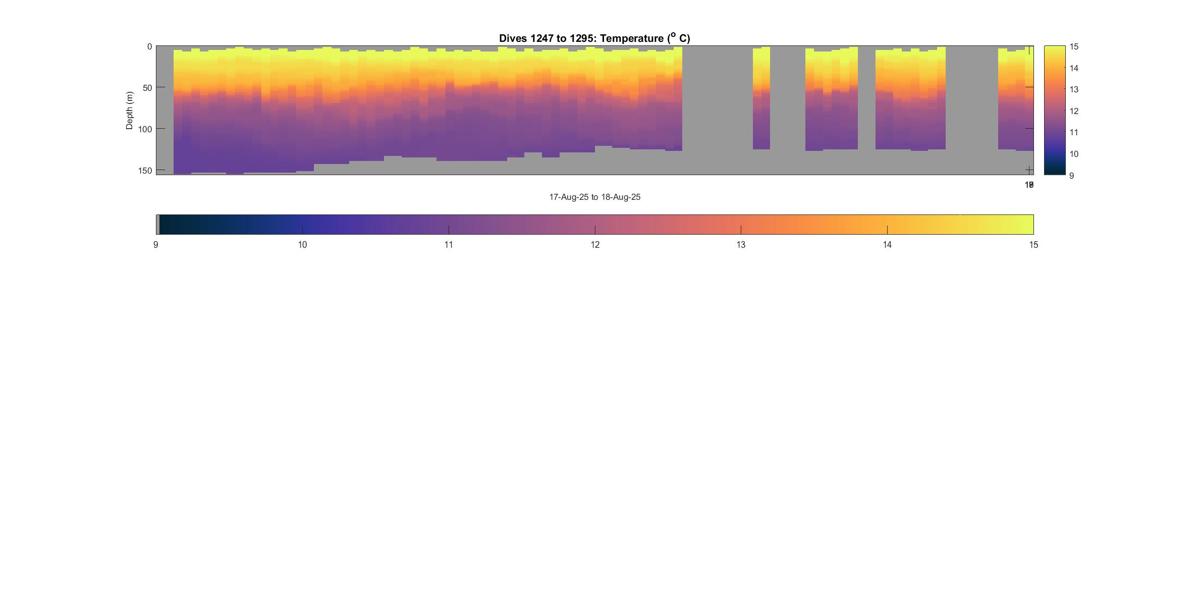Click the 15 tick label on the horizontal colorbar
Image resolution: width=1200 pixels, height=611 pixels.
1033,245
